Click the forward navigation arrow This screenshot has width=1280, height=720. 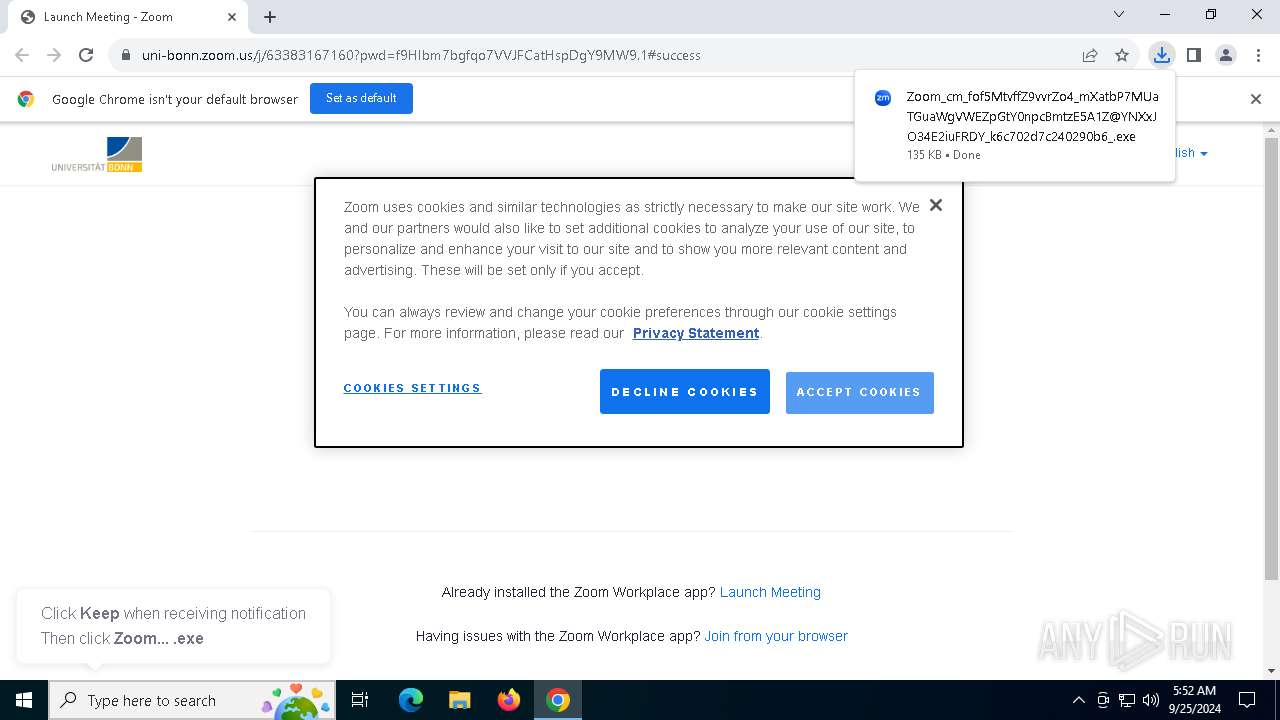[54, 55]
